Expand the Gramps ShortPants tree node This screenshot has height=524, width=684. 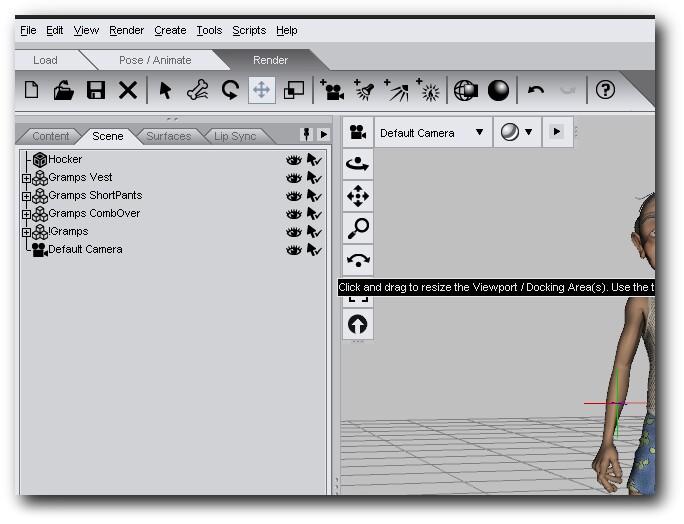click(x=26, y=196)
